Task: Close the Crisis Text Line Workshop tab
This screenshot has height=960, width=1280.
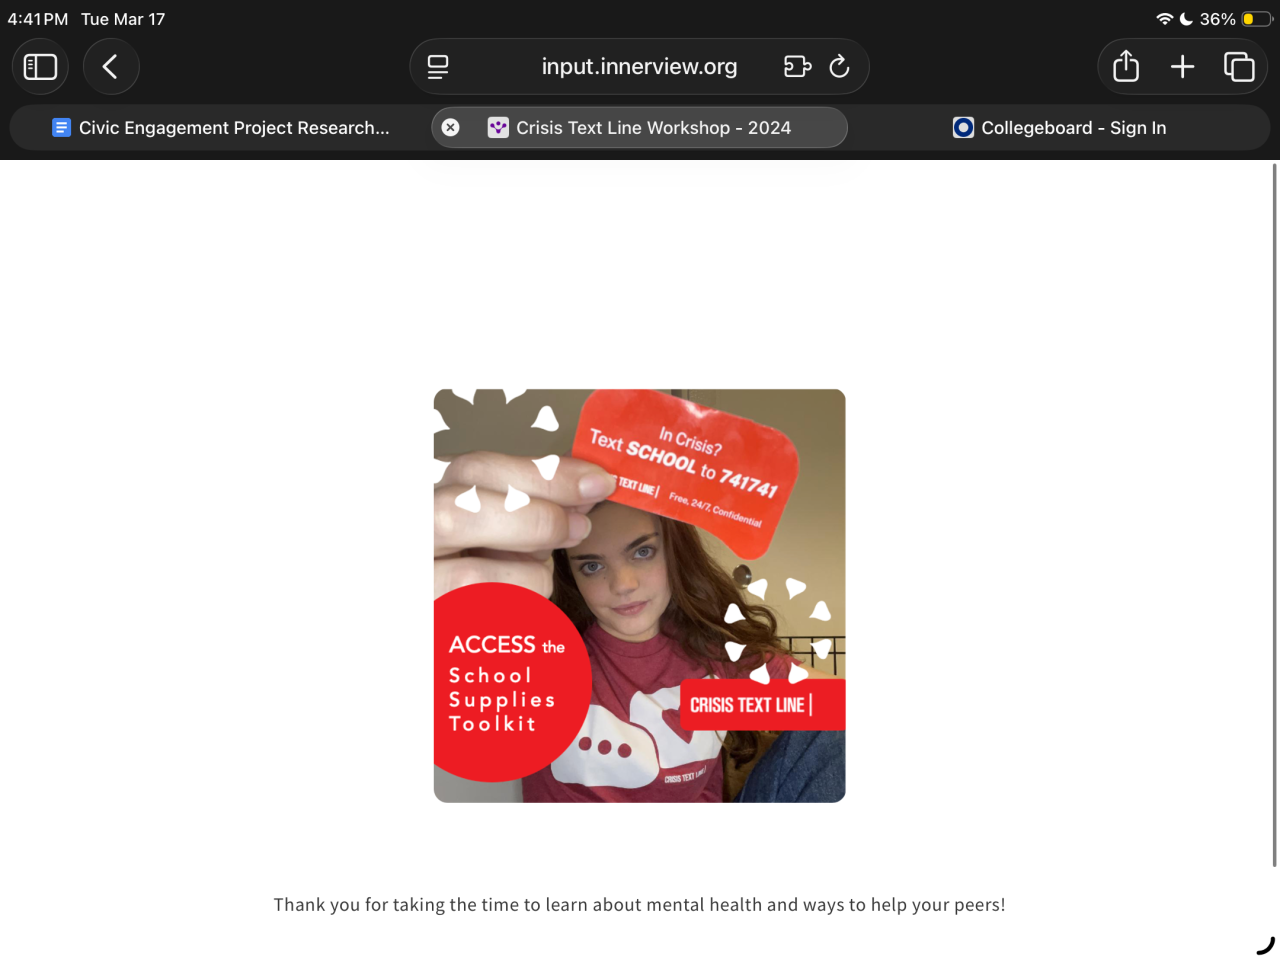Action: (x=451, y=127)
